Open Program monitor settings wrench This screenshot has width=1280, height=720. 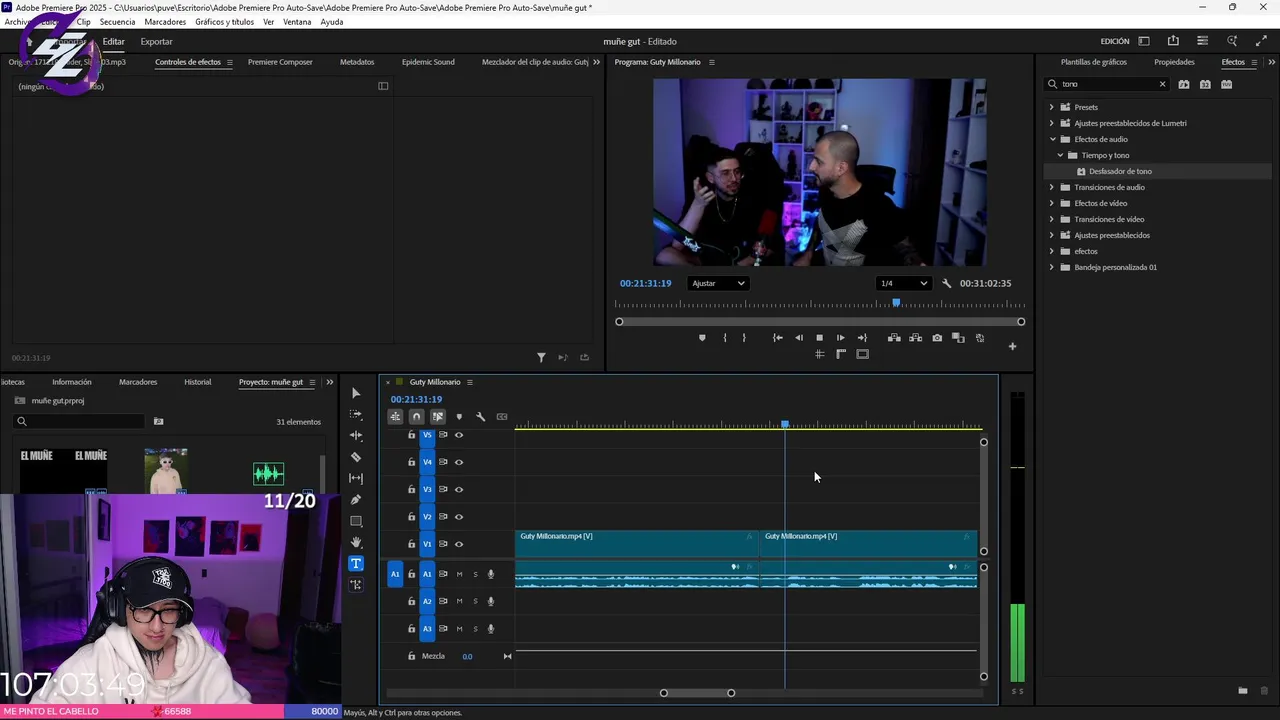pyautogui.click(x=947, y=283)
